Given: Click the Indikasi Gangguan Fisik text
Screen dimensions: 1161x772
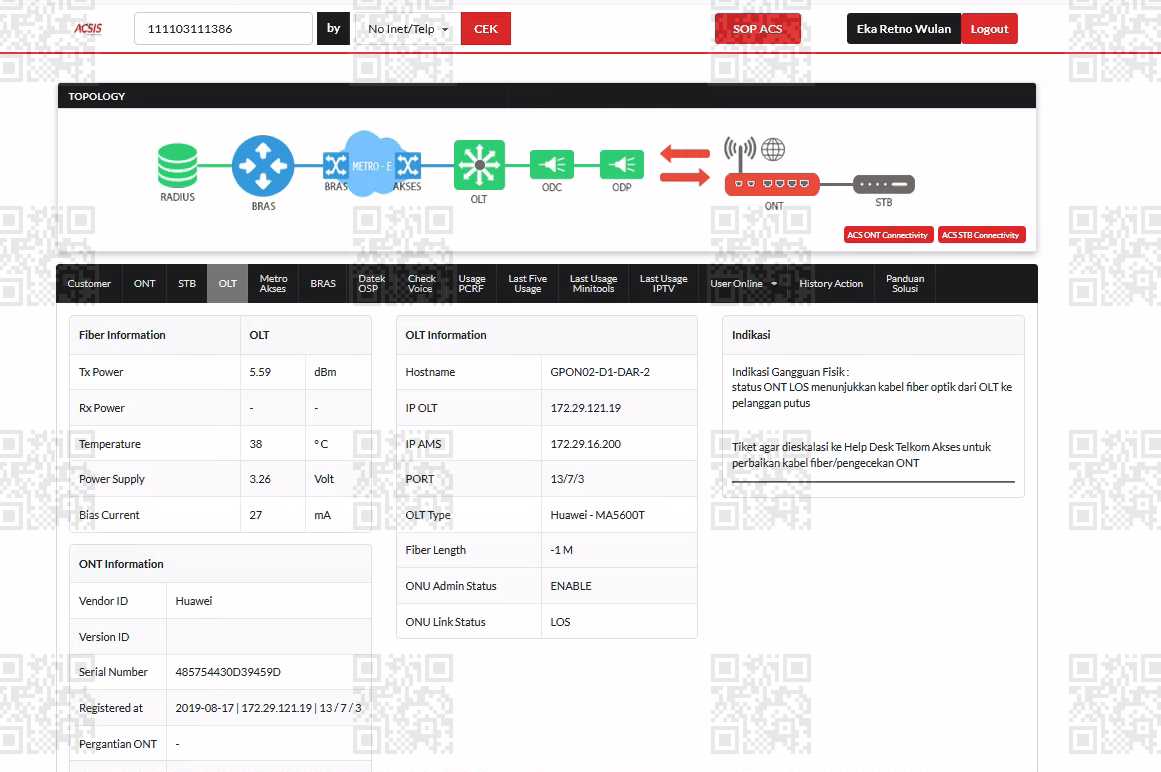Looking at the screenshot, I should (x=790, y=372).
